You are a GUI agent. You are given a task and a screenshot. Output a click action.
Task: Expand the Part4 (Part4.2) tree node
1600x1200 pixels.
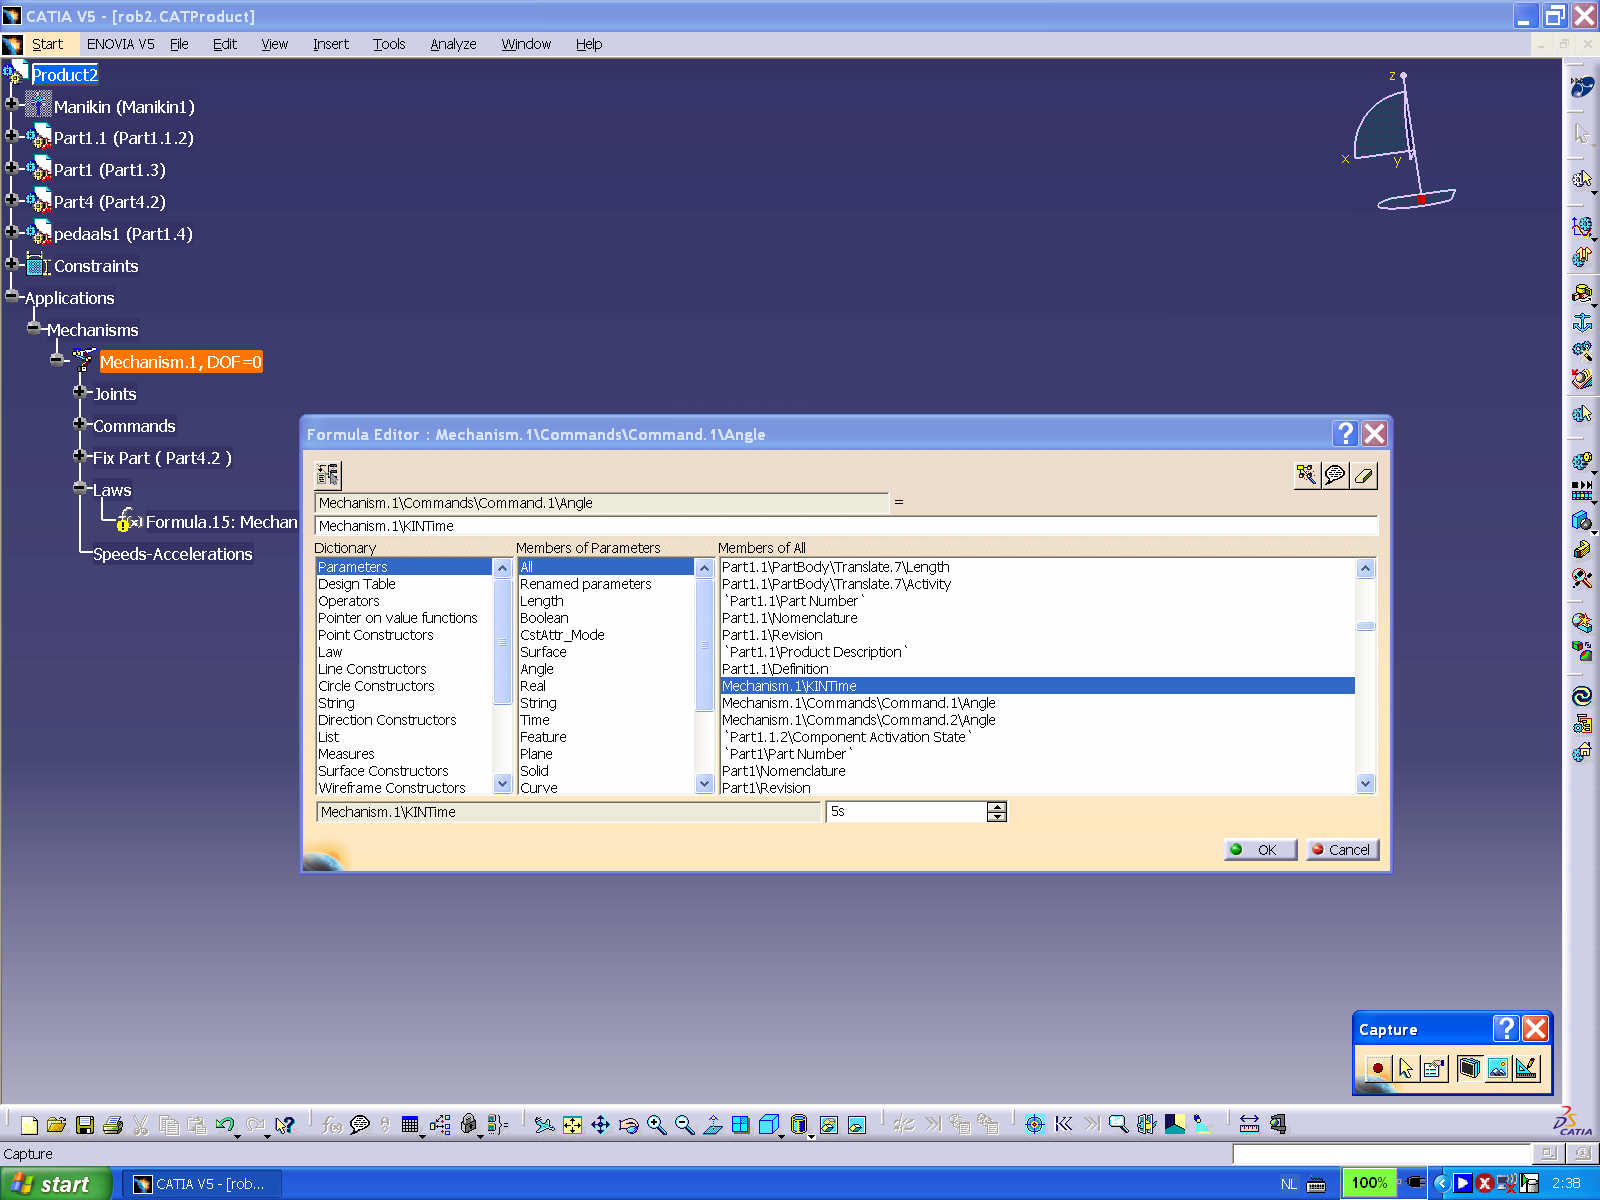[12, 199]
